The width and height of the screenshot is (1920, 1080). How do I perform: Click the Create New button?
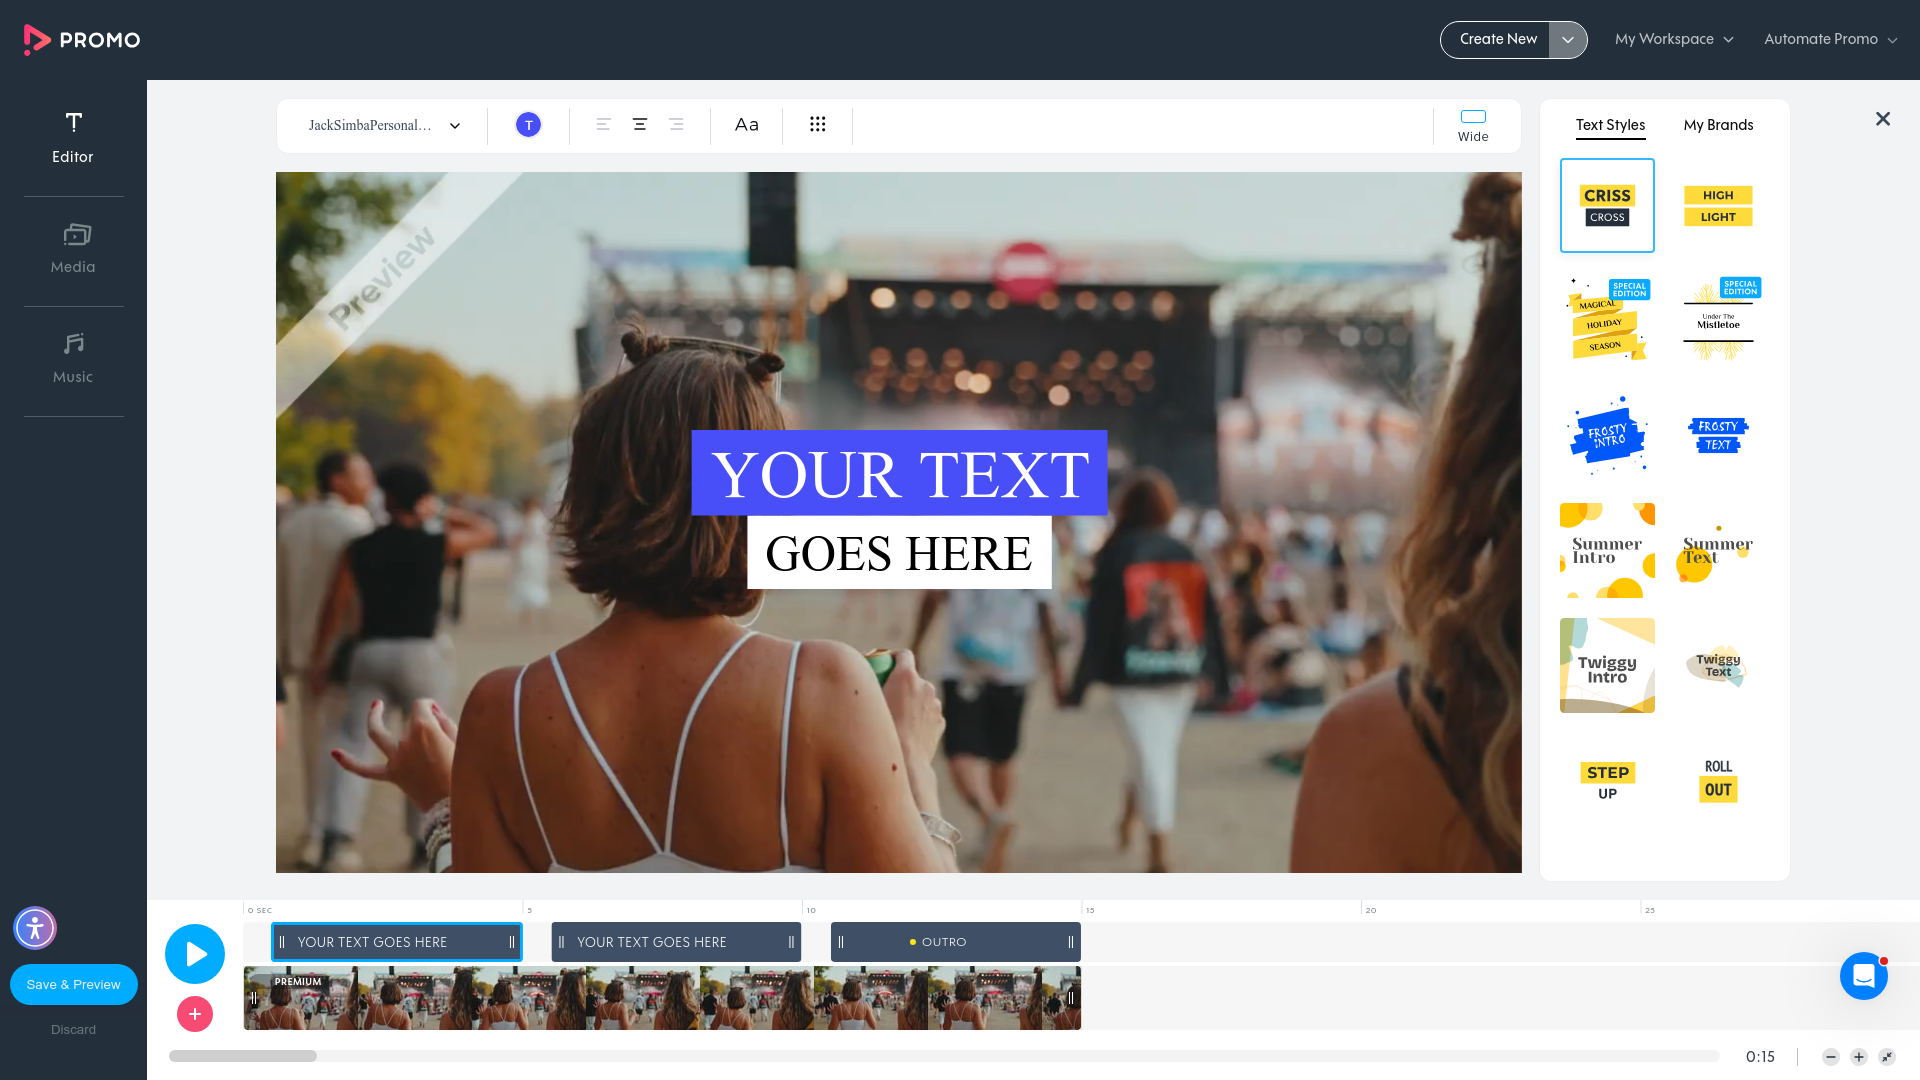point(1497,39)
